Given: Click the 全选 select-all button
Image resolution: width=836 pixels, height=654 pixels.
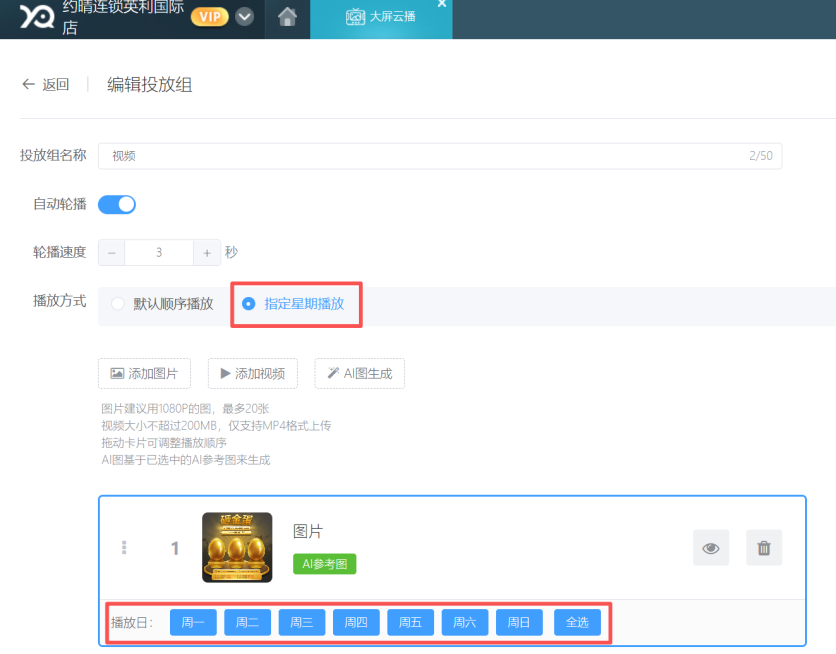Looking at the screenshot, I should click(577, 622).
